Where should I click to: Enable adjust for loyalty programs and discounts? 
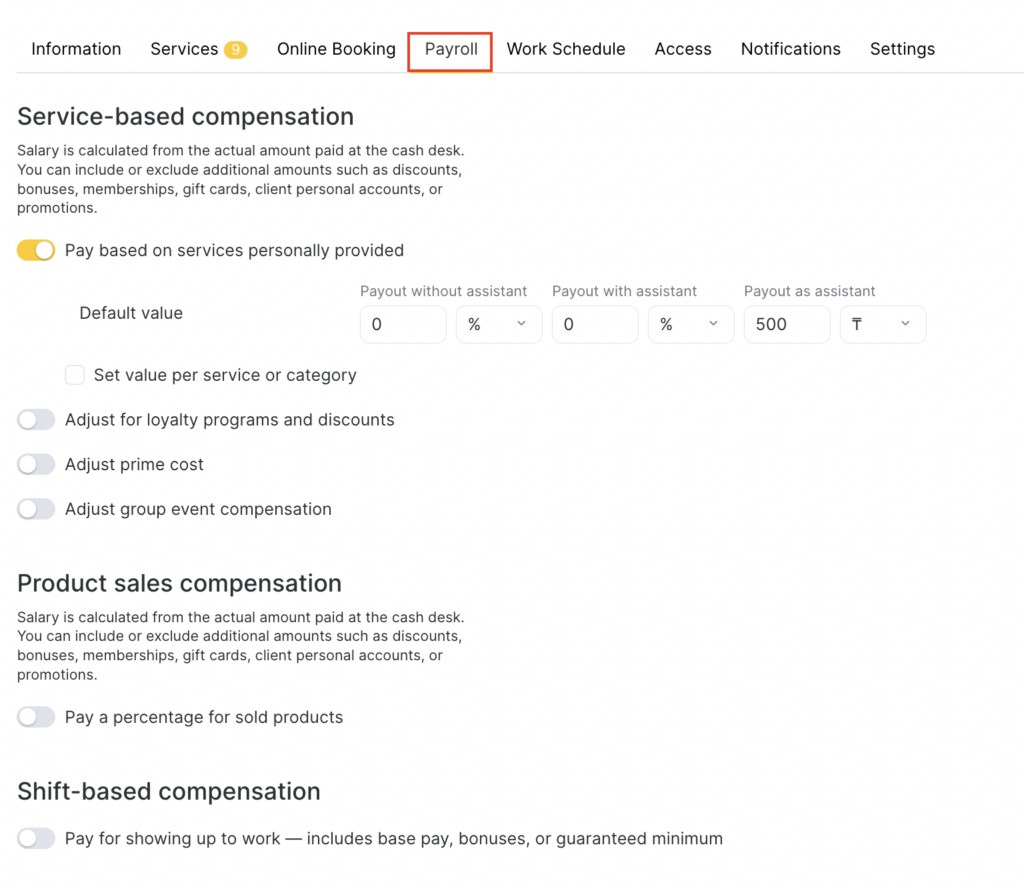[x=36, y=420]
